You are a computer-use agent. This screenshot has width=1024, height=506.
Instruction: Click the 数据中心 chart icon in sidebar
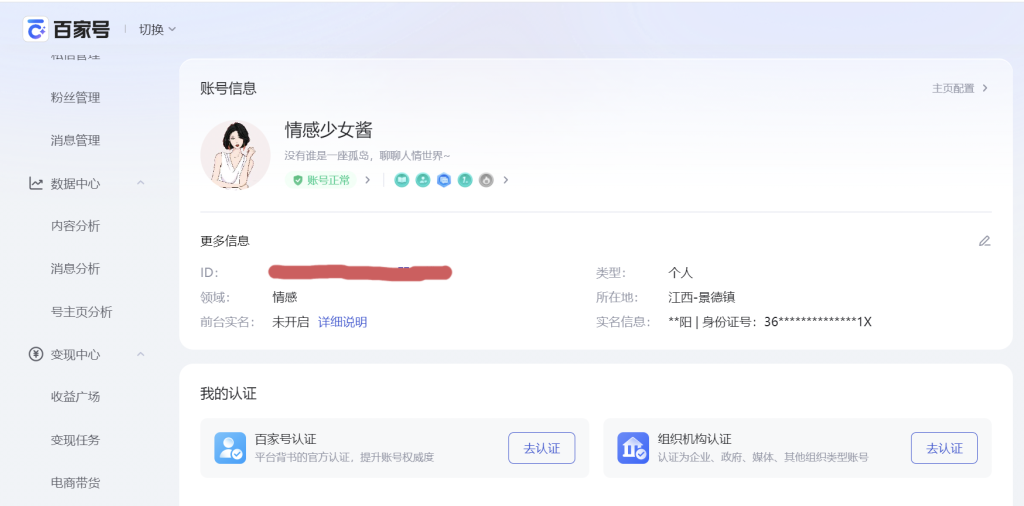point(36,183)
